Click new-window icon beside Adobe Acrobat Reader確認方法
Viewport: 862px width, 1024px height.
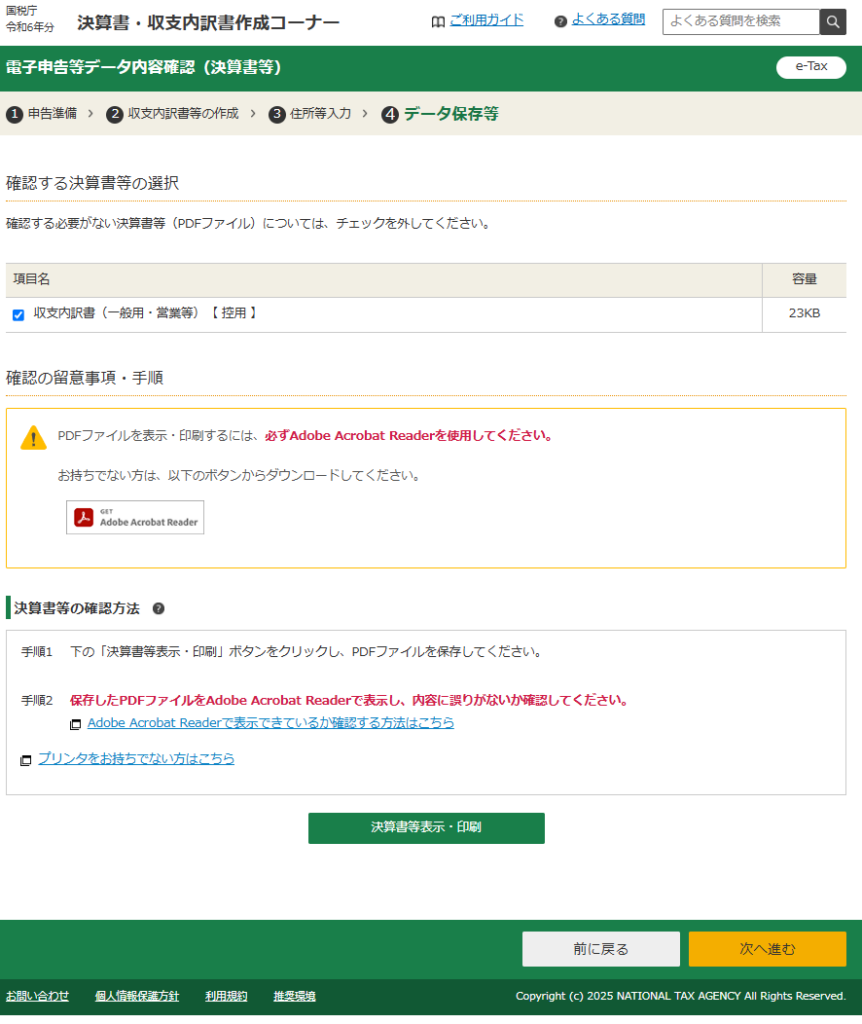[76, 724]
